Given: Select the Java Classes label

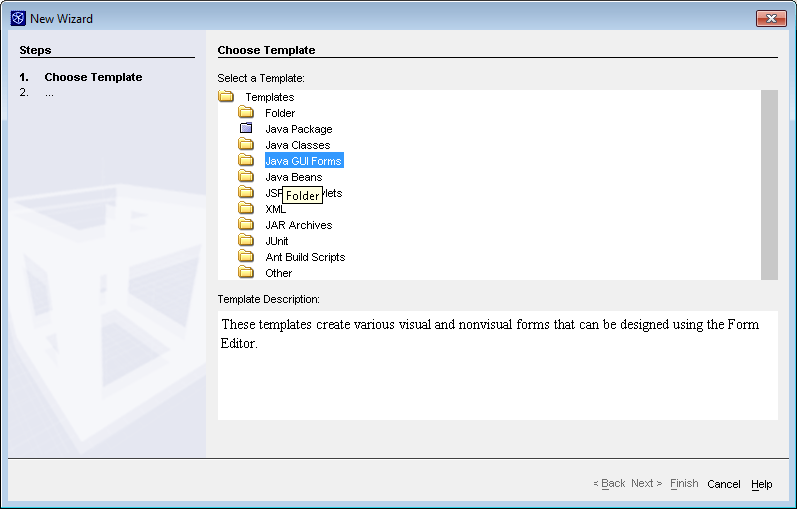Looking at the screenshot, I should click(297, 145).
